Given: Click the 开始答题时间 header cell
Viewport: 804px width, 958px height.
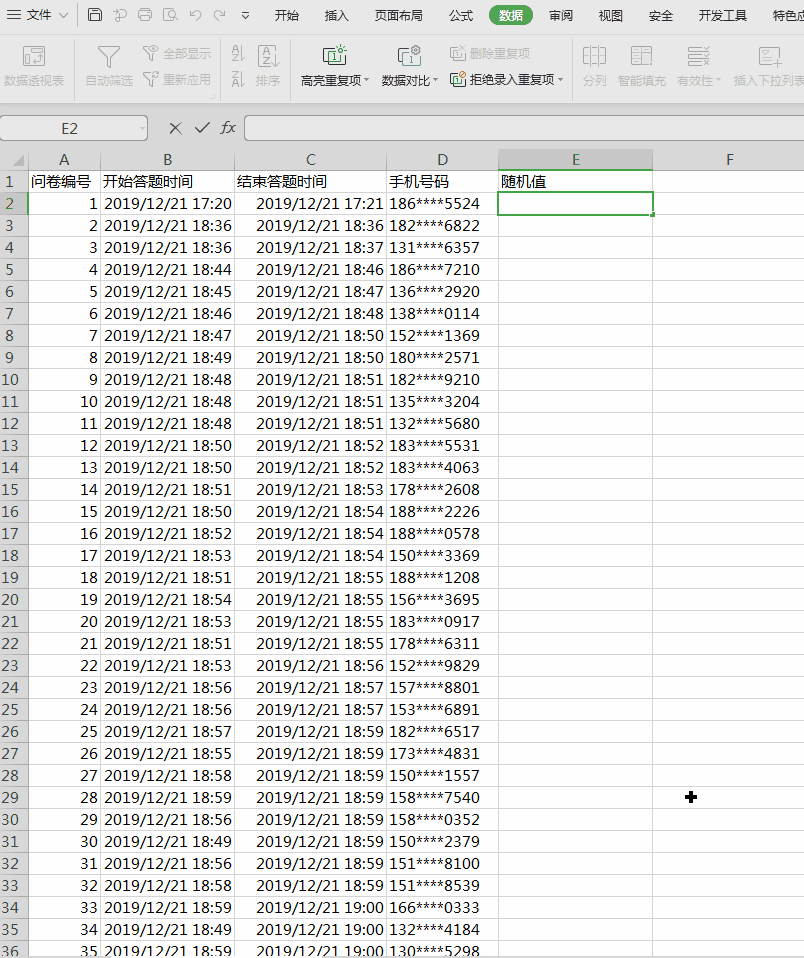Looking at the screenshot, I should tap(167, 181).
